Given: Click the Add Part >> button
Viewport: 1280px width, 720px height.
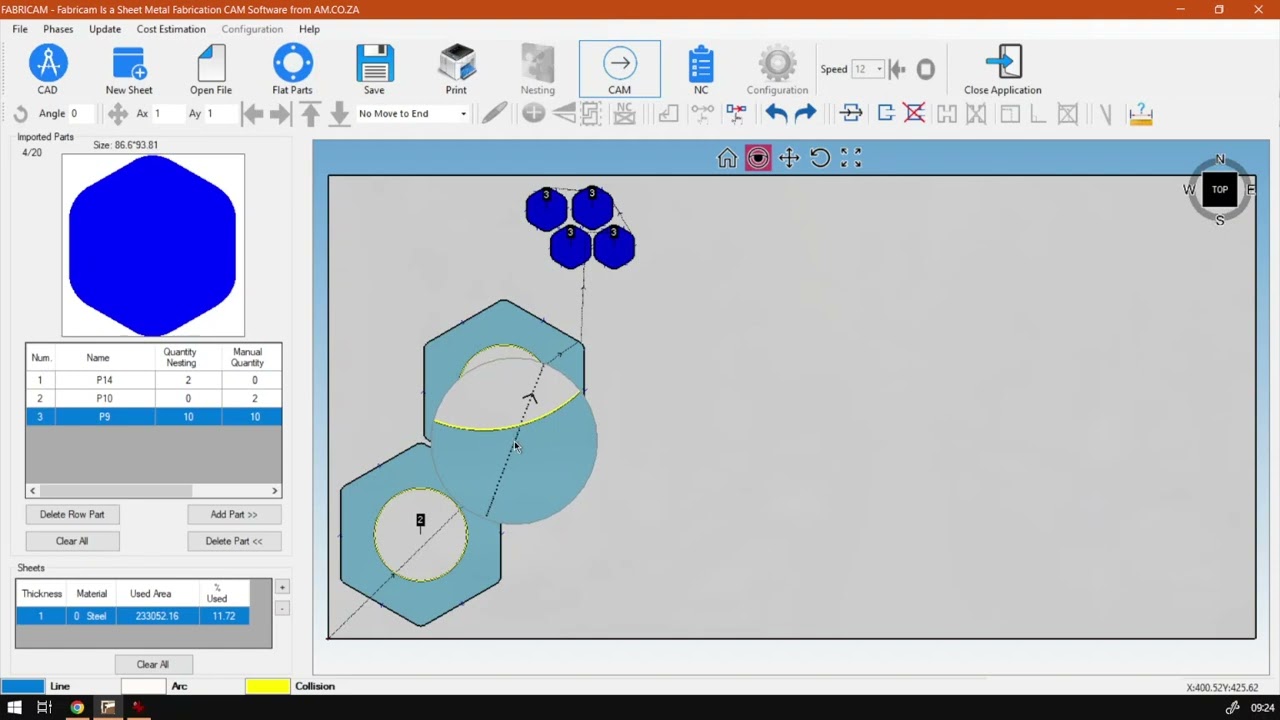Looking at the screenshot, I should coord(234,514).
